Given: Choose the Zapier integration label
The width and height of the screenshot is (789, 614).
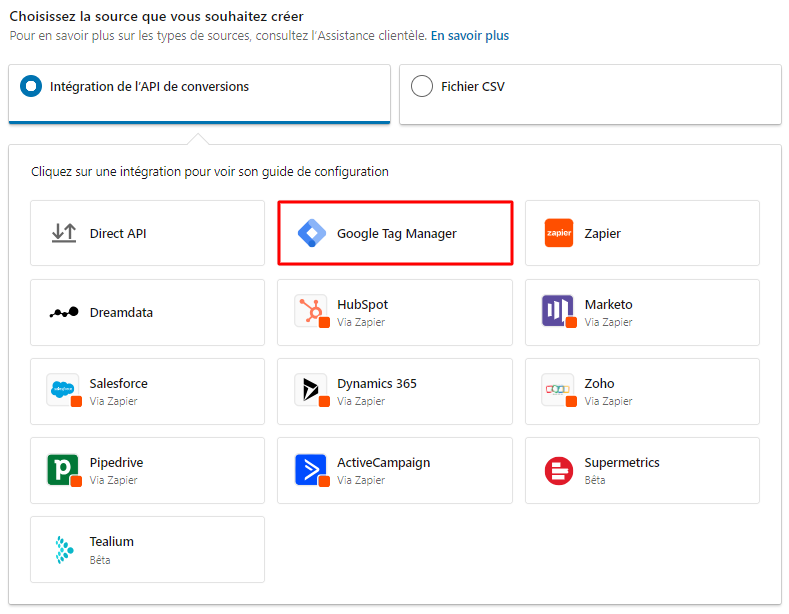Looking at the screenshot, I should [x=602, y=234].
